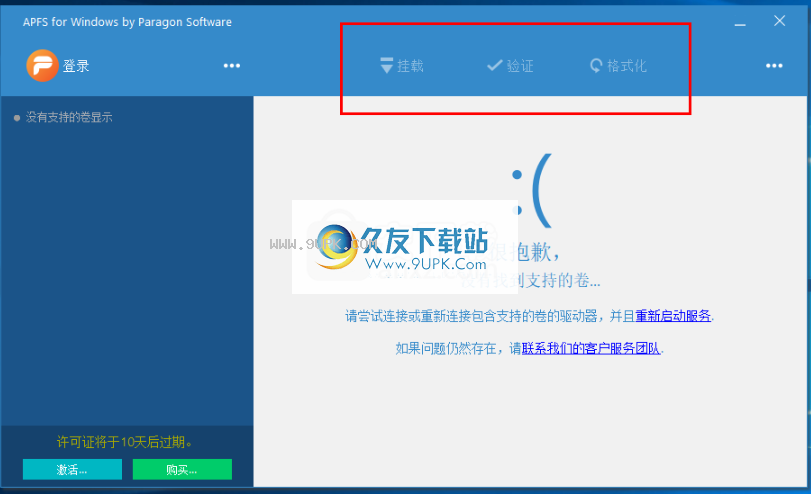Image resolution: width=811 pixels, height=494 pixels.
Task: Click the 重新启动服务 restart service link
Action: click(x=673, y=316)
